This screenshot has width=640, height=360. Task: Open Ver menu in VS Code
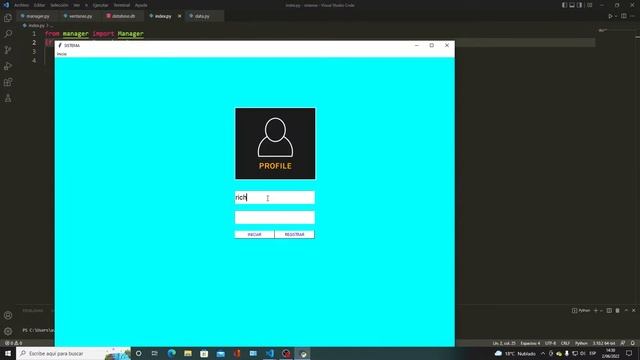pyautogui.click(x=77, y=5)
